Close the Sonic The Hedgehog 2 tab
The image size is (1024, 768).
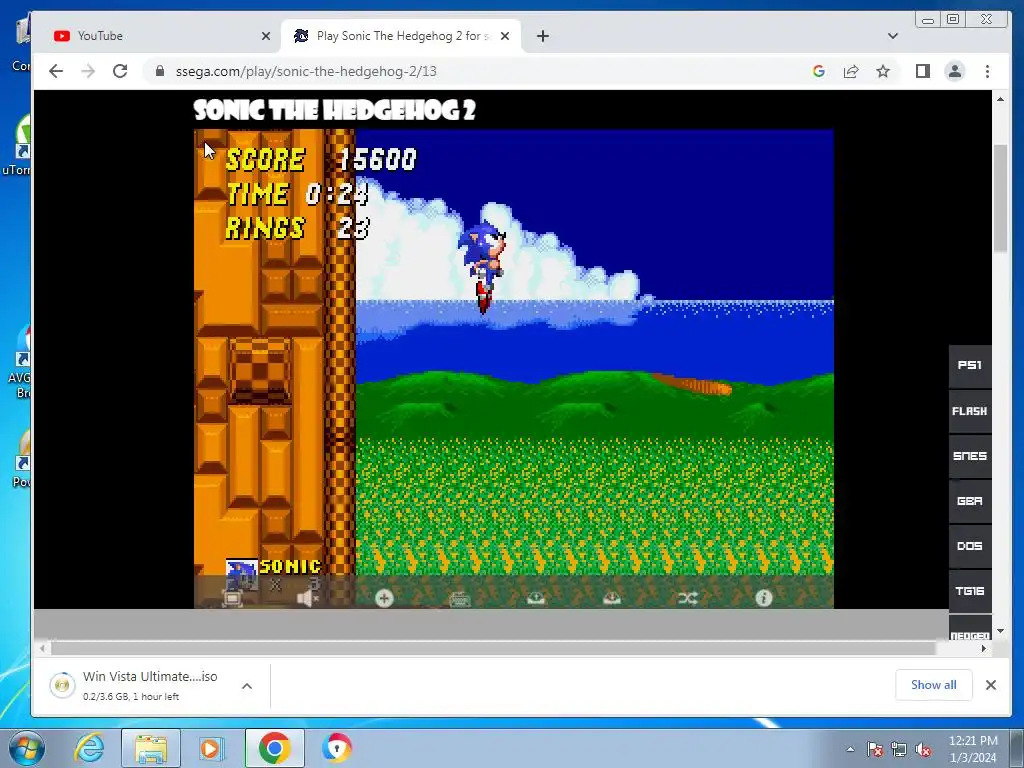505,36
